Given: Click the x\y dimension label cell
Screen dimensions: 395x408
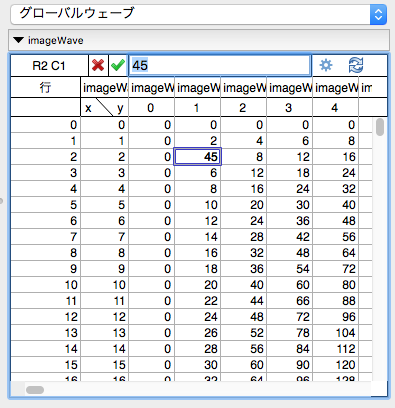Looking at the screenshot, I should [104, 107].
